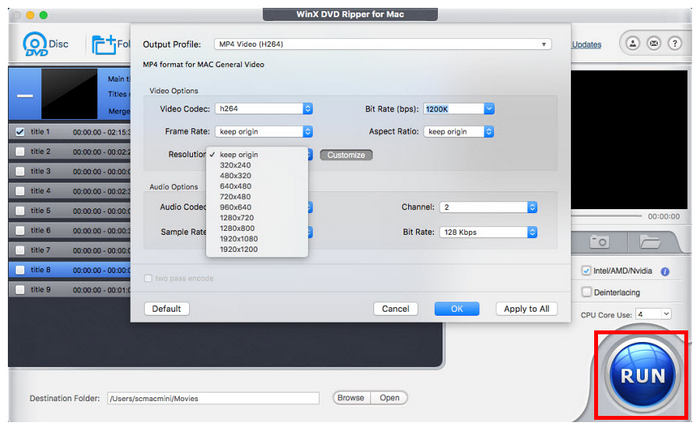Uncheck the title 1 checkbox
The image size is (700, 430).
coord(20,132)
